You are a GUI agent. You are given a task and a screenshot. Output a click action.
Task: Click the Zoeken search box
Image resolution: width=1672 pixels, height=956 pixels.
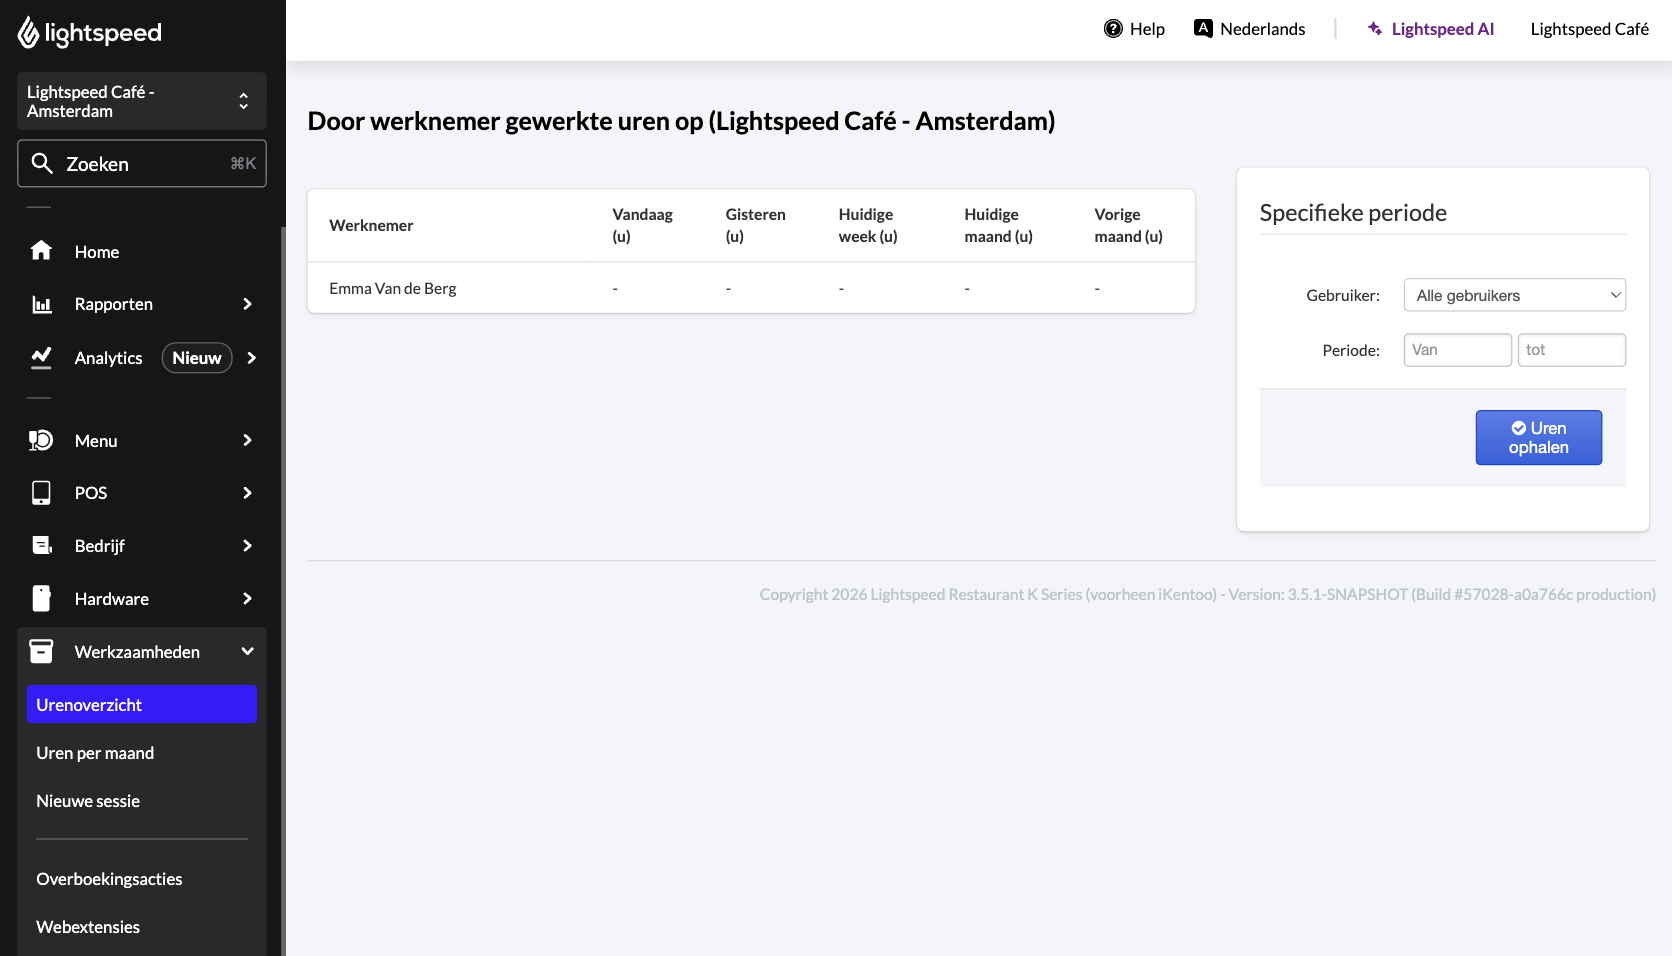[142, 164]
